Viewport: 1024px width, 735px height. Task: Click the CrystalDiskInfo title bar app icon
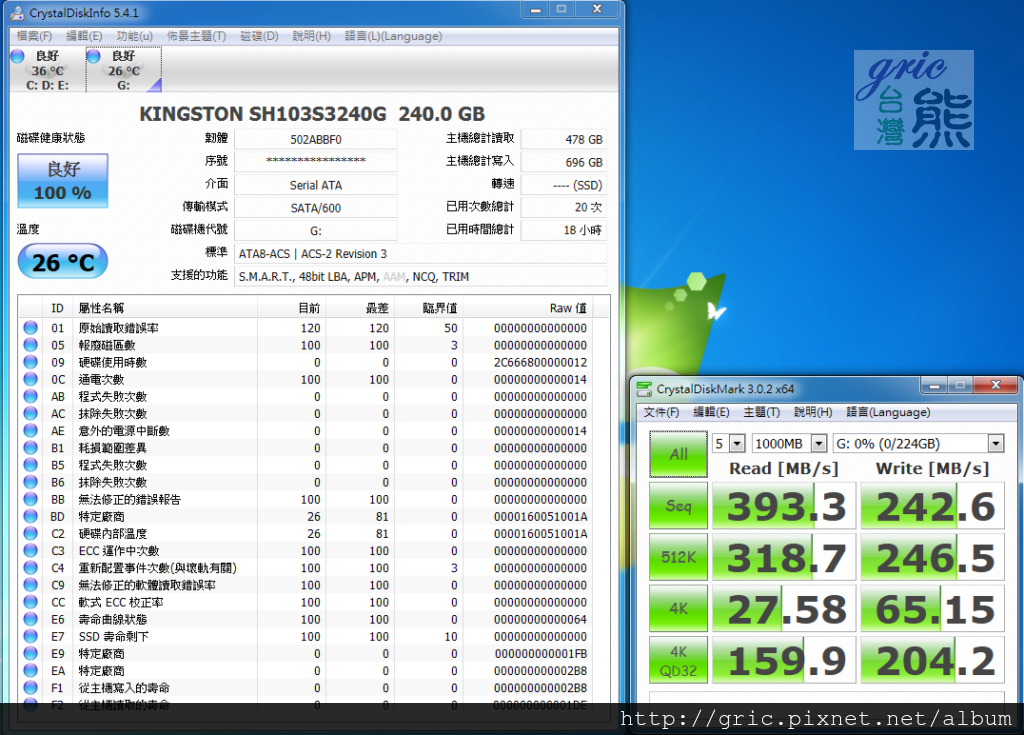(x=18, y=13)
